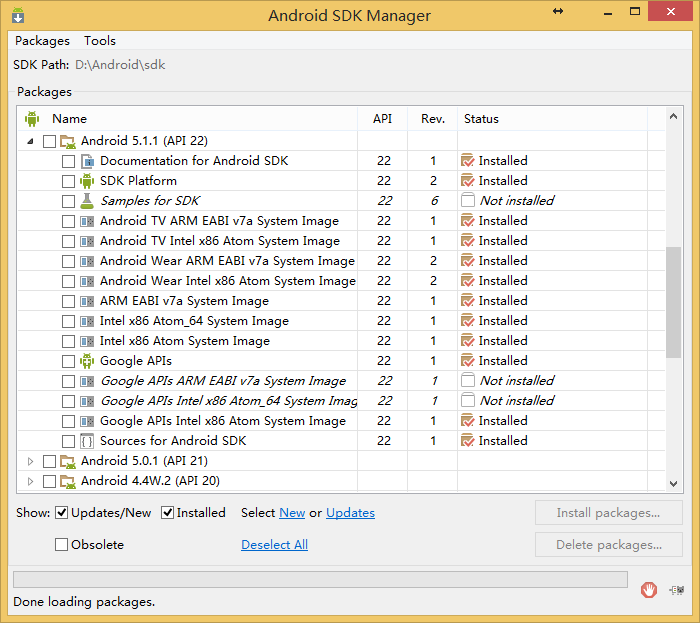
Task: Click the Rev. column header
Action: point(433,119)
